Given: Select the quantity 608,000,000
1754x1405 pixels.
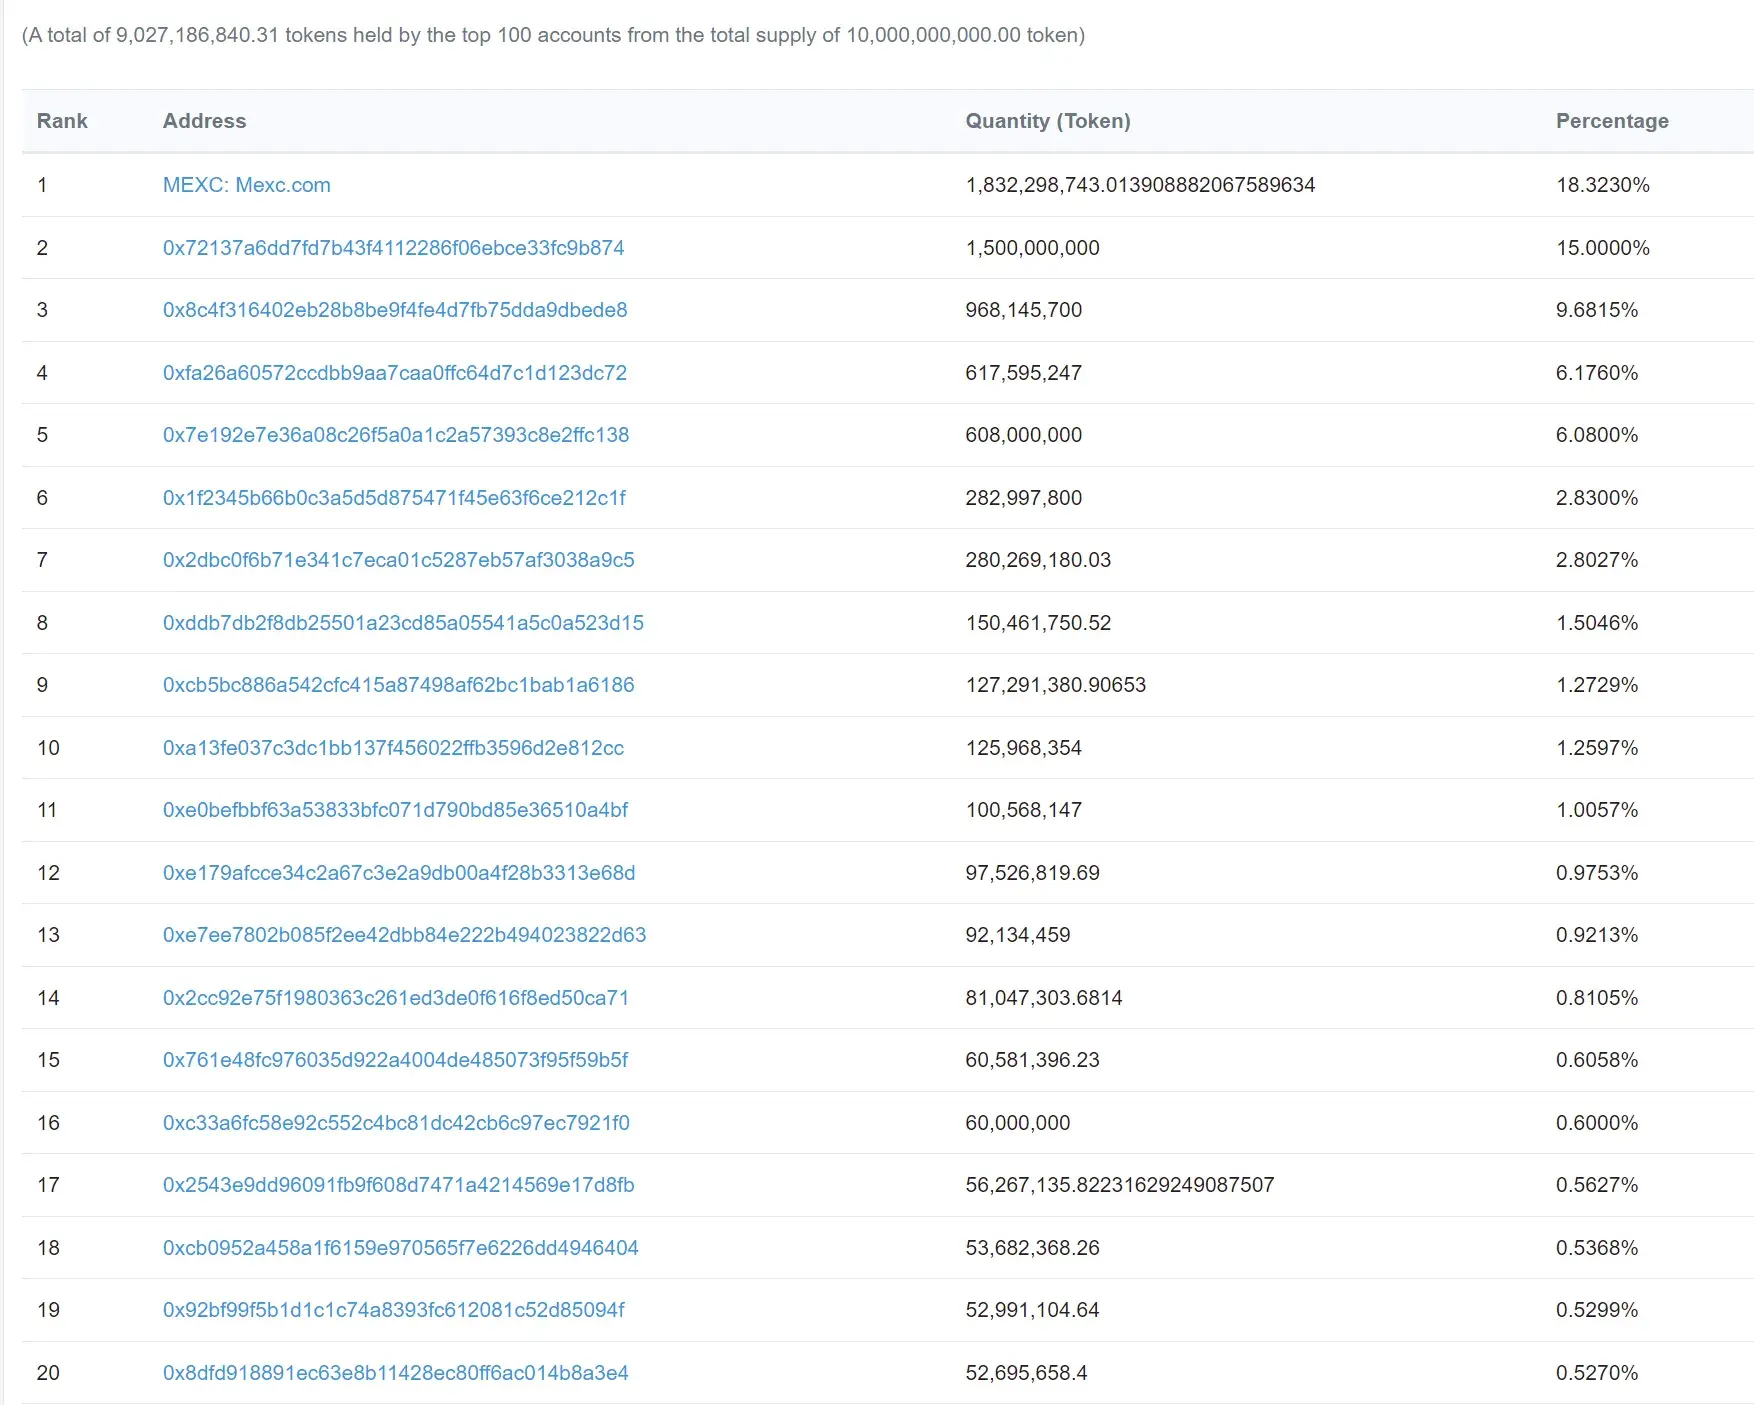Looking at the screenshot, I should coord(1023,435).
